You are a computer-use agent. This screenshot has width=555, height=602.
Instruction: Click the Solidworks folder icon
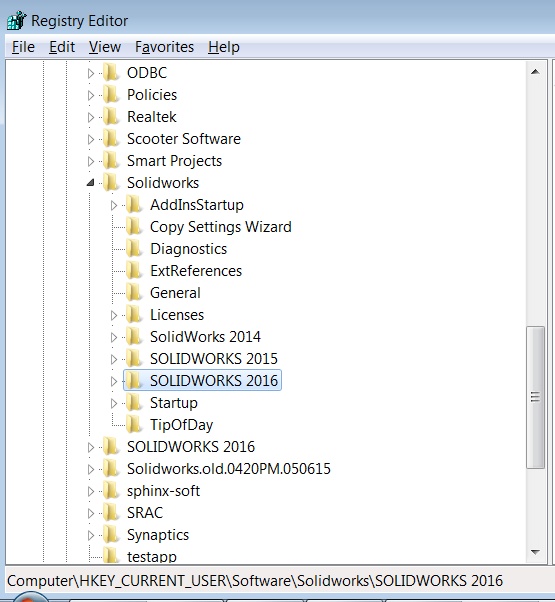[x=111, y=182]
